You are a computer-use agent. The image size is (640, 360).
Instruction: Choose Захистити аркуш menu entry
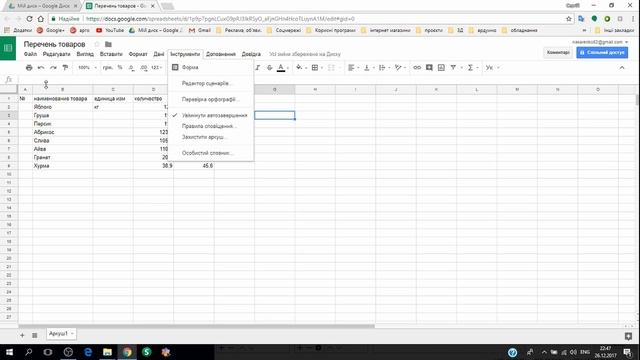(211, 137)
